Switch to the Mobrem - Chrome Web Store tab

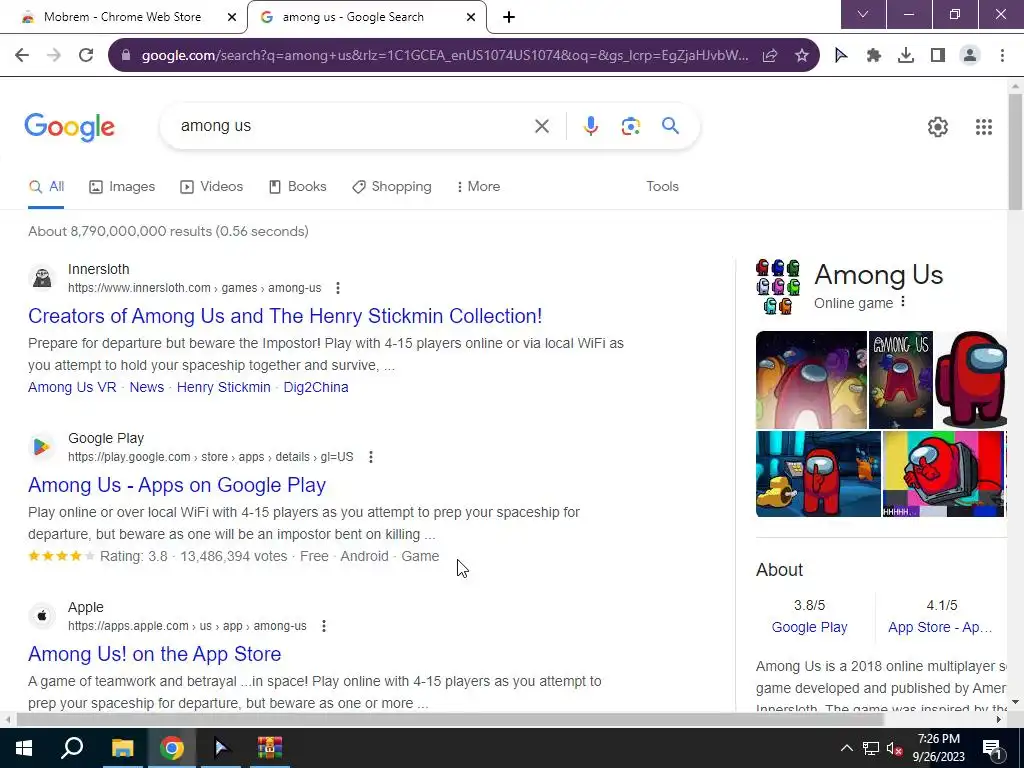tap(122, 17)
